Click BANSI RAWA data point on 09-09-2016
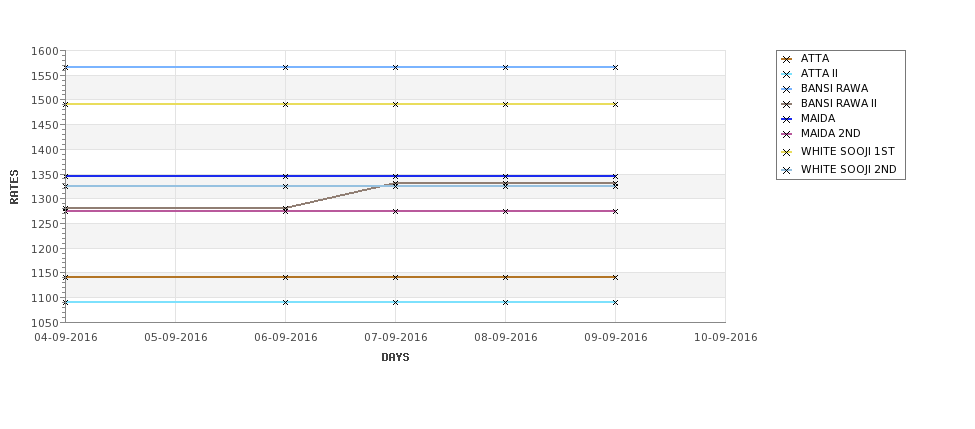Viewport: 975px width, 429px height. pos(616,67)
